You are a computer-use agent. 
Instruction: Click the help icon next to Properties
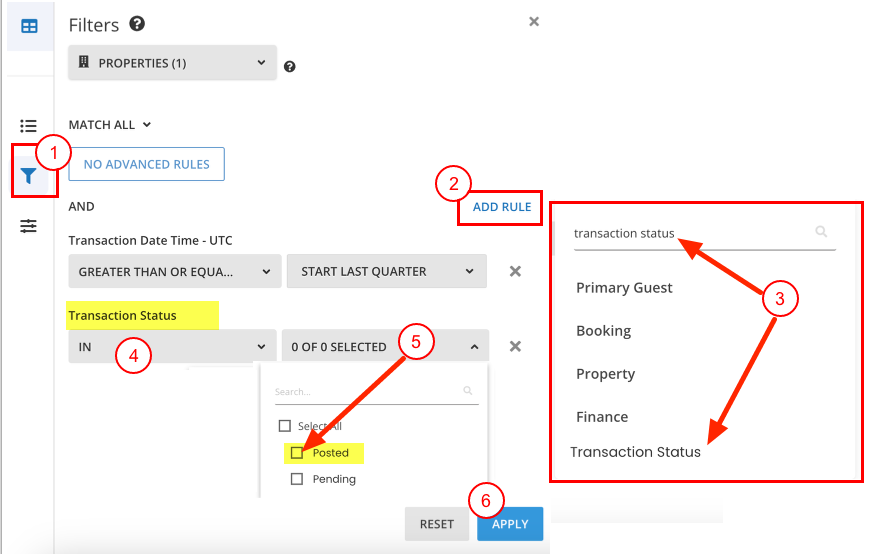tap(290, 67)
